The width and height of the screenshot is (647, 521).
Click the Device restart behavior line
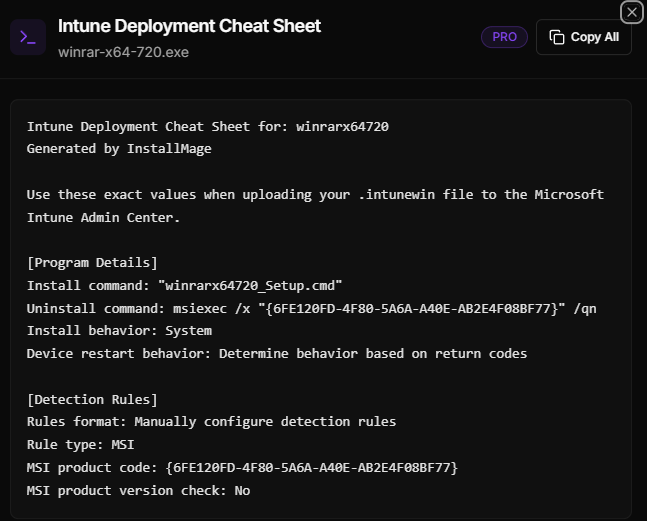point(277,354)
